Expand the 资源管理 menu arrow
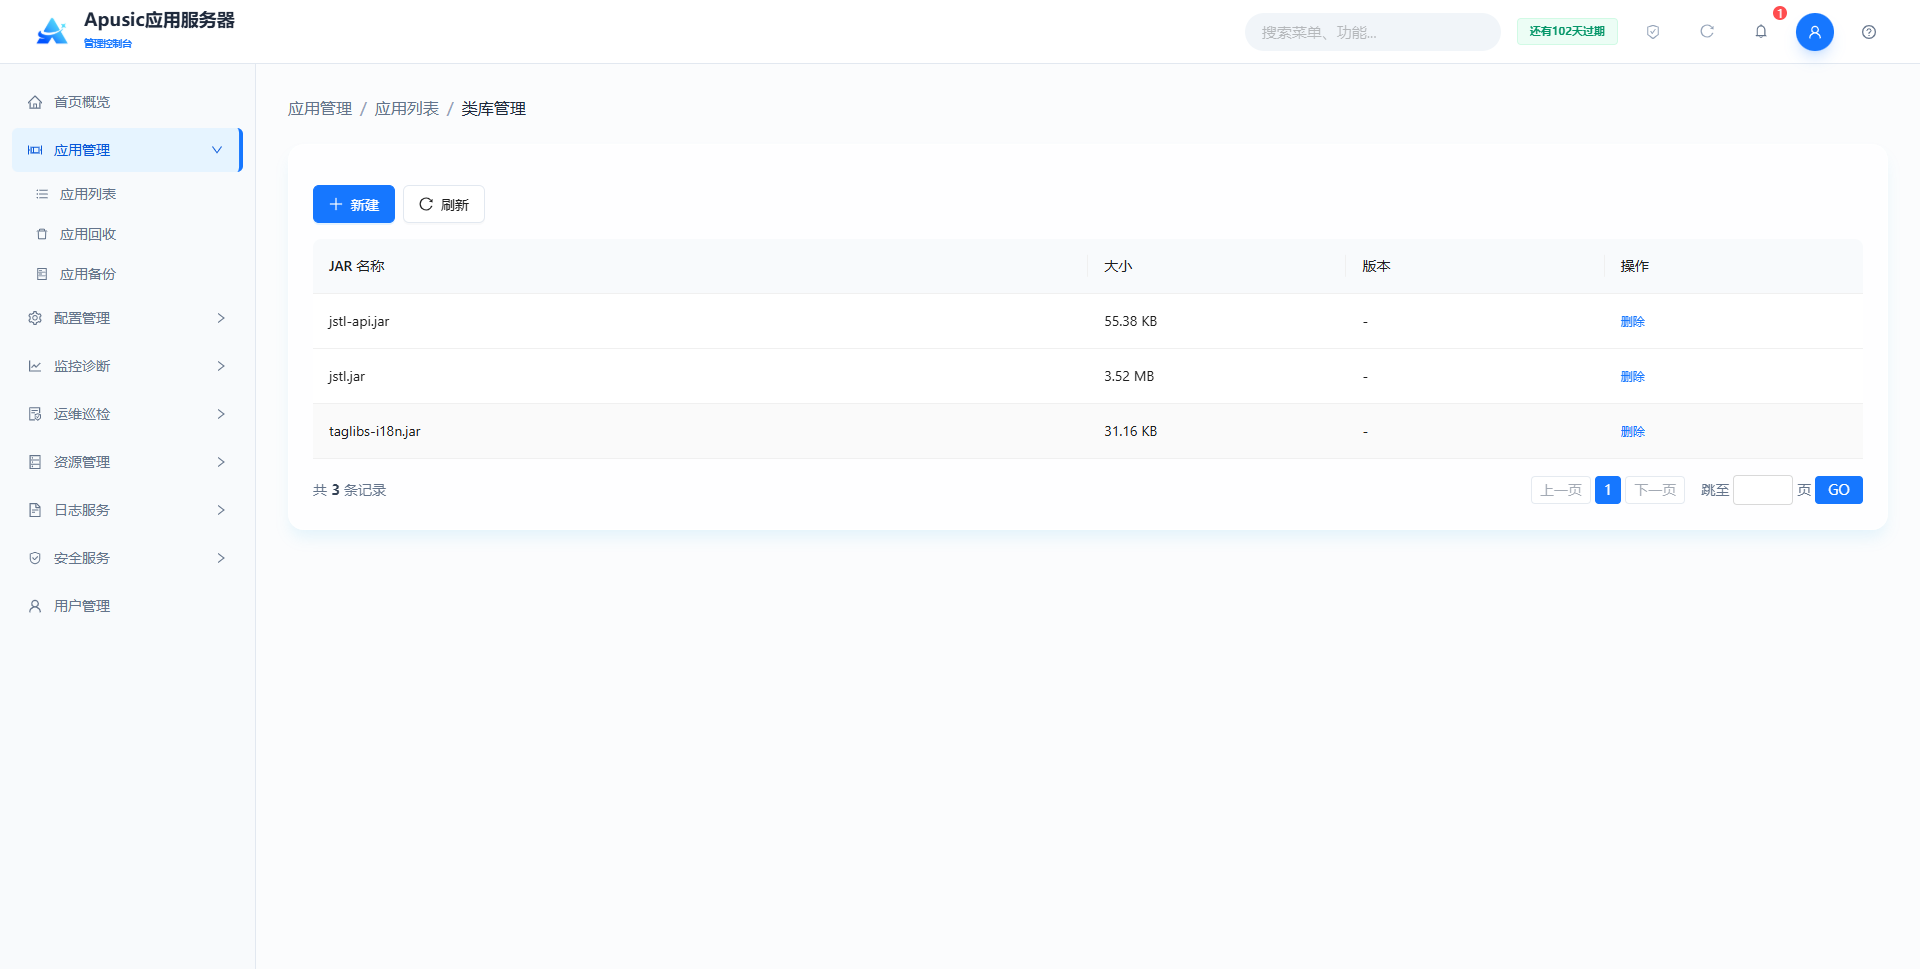Image resolution: width=1920 pixels, height=969 pixels. coord(221,462)
